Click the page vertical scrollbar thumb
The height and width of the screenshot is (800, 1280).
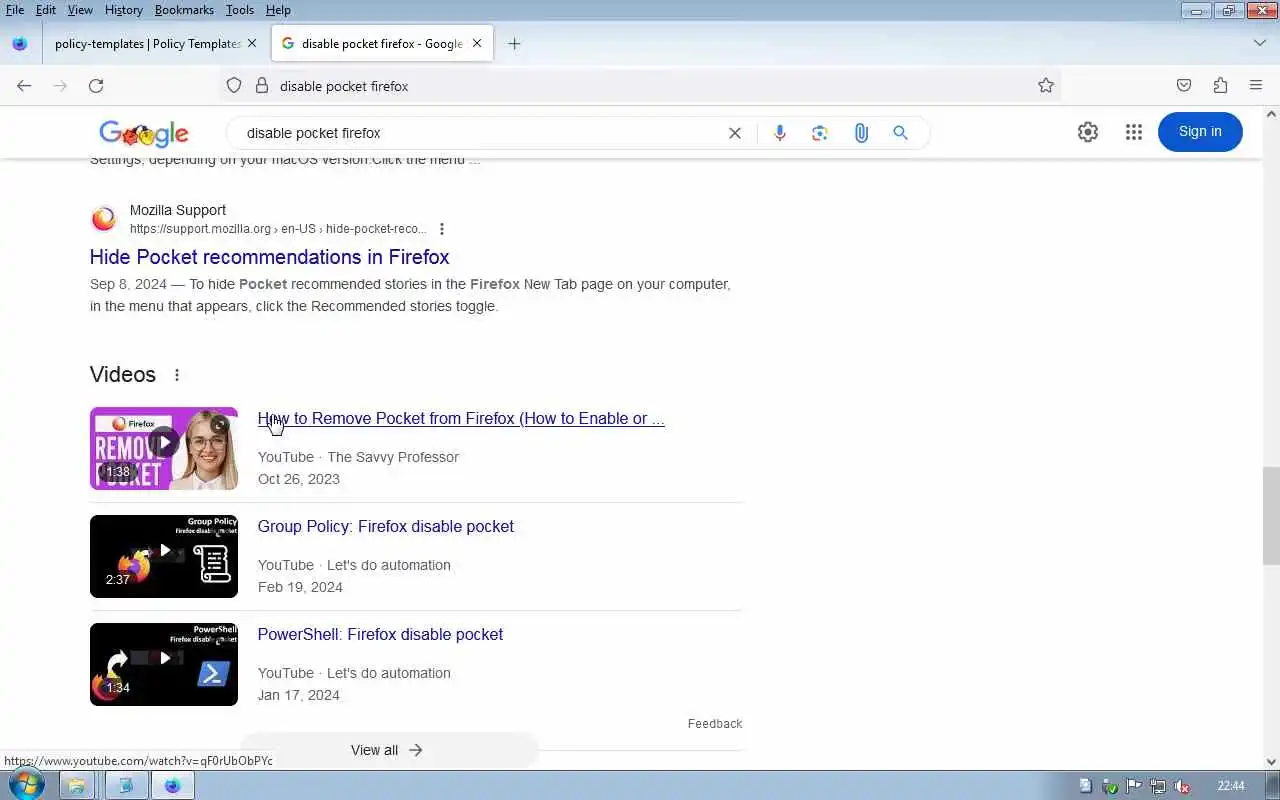pyautogui.click(x=1271, y=515)
